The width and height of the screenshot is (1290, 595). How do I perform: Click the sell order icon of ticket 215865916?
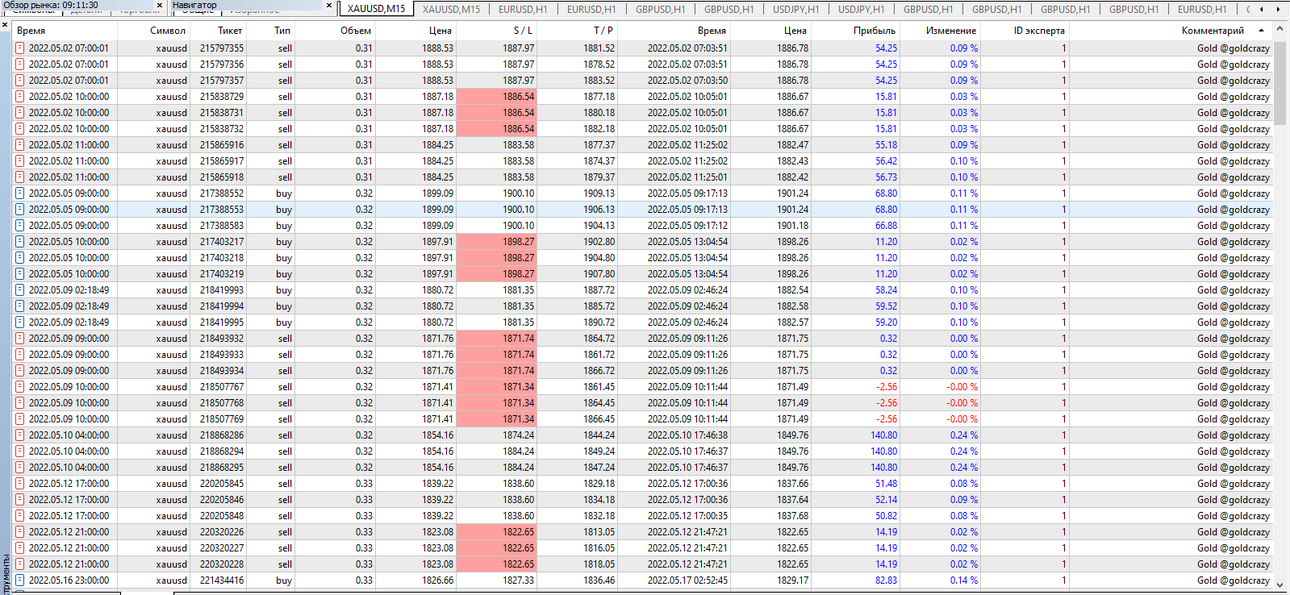coord(20,145)
